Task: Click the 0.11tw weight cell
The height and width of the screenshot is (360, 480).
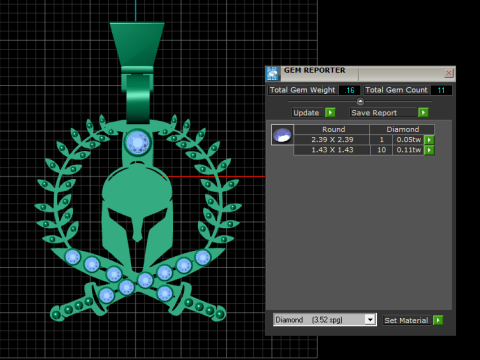Action: pos(408,150)
